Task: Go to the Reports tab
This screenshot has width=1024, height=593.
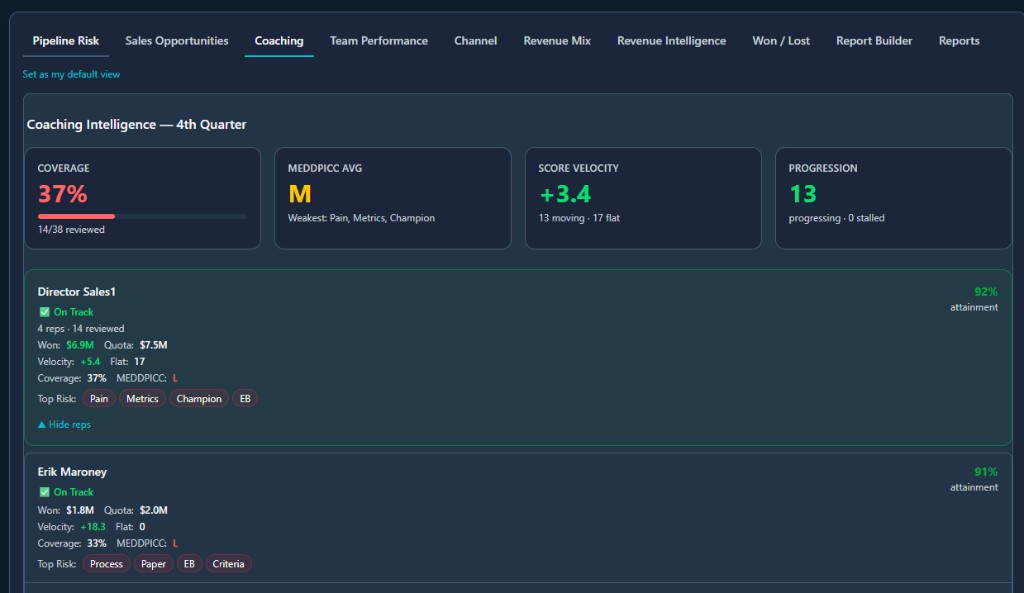Action: click(959, 40)
